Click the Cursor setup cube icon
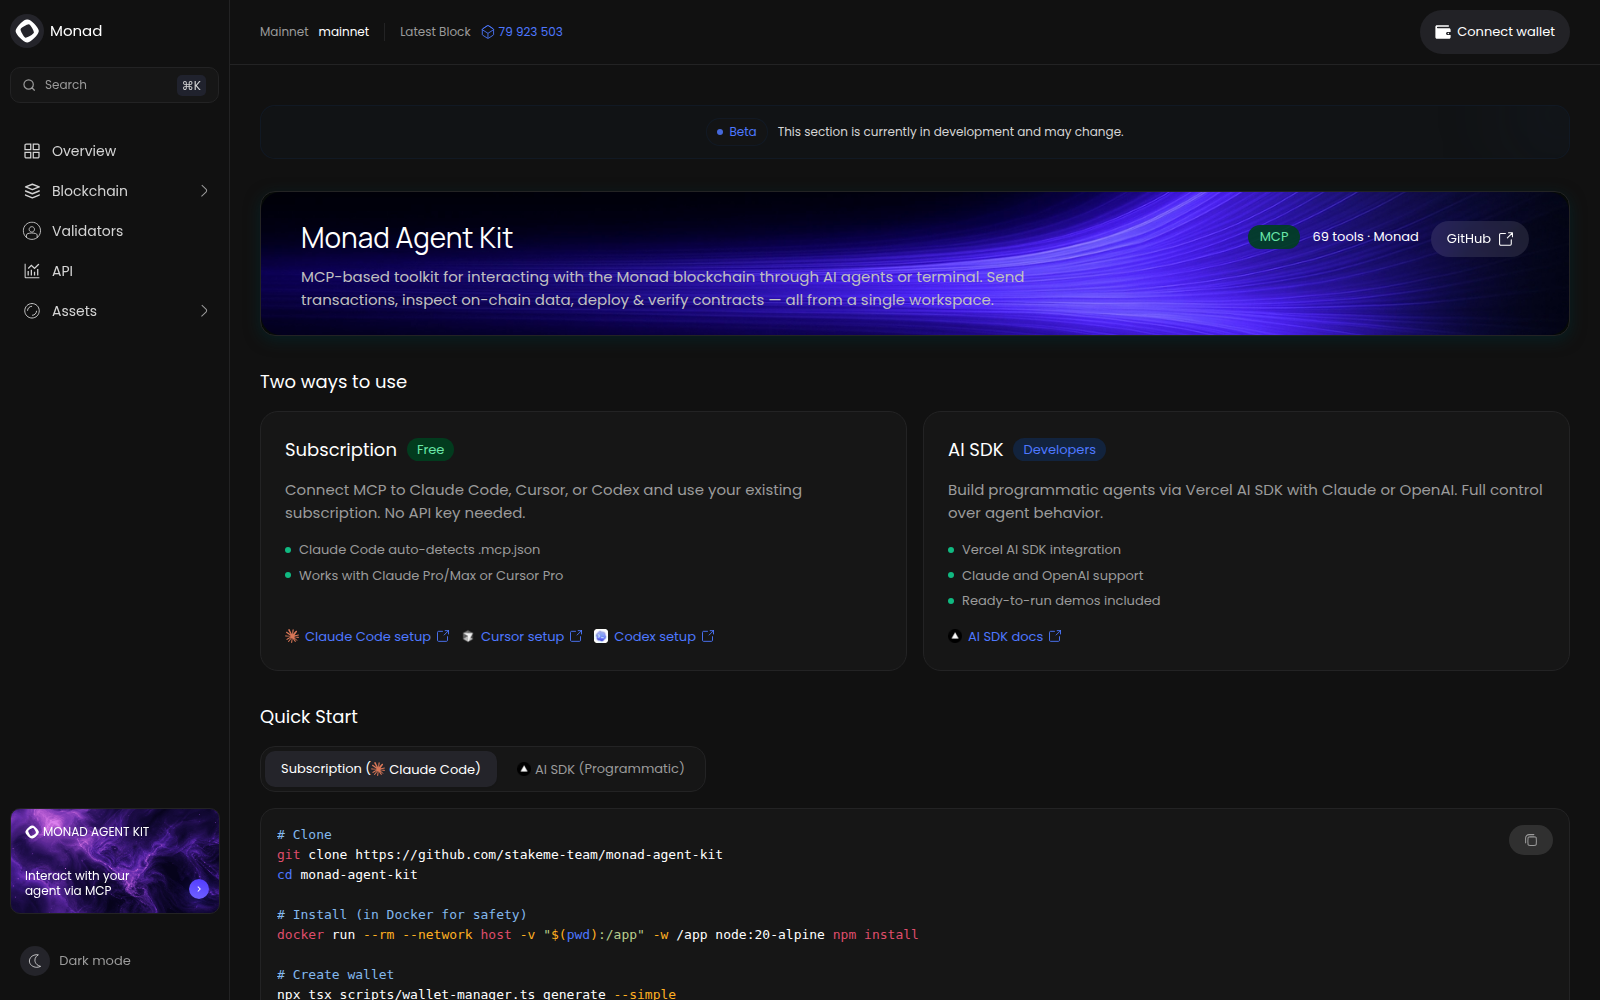 [x=468, y=636]
